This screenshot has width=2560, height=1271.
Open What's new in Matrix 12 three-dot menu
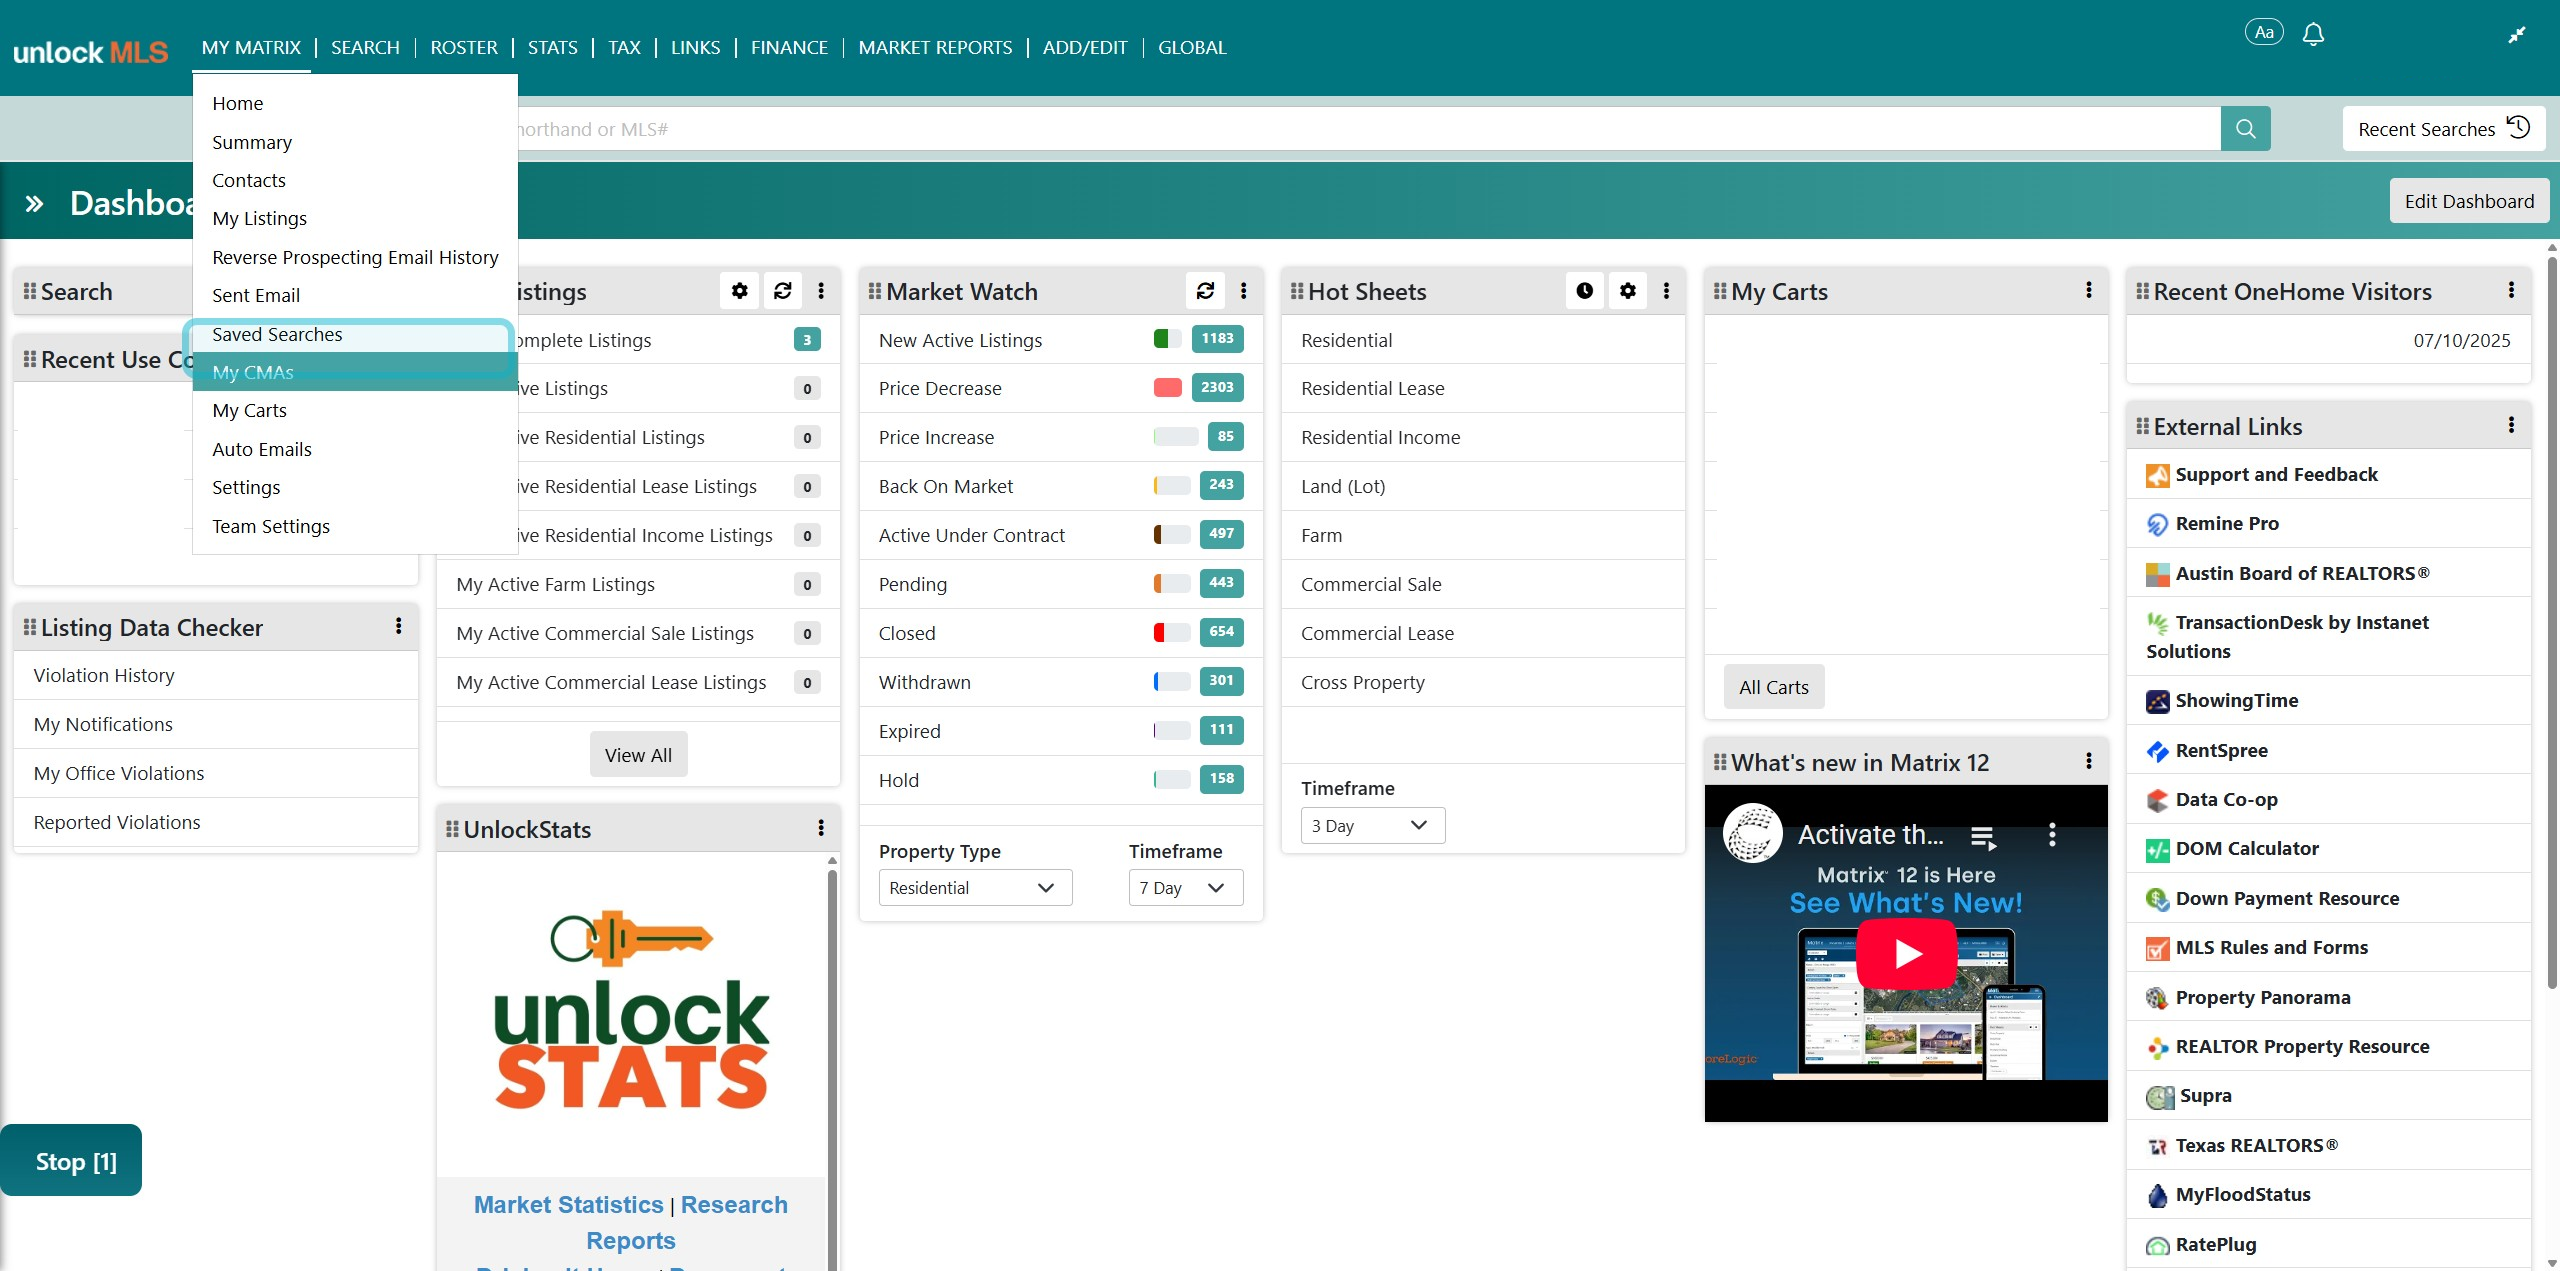pos(2088,762)
